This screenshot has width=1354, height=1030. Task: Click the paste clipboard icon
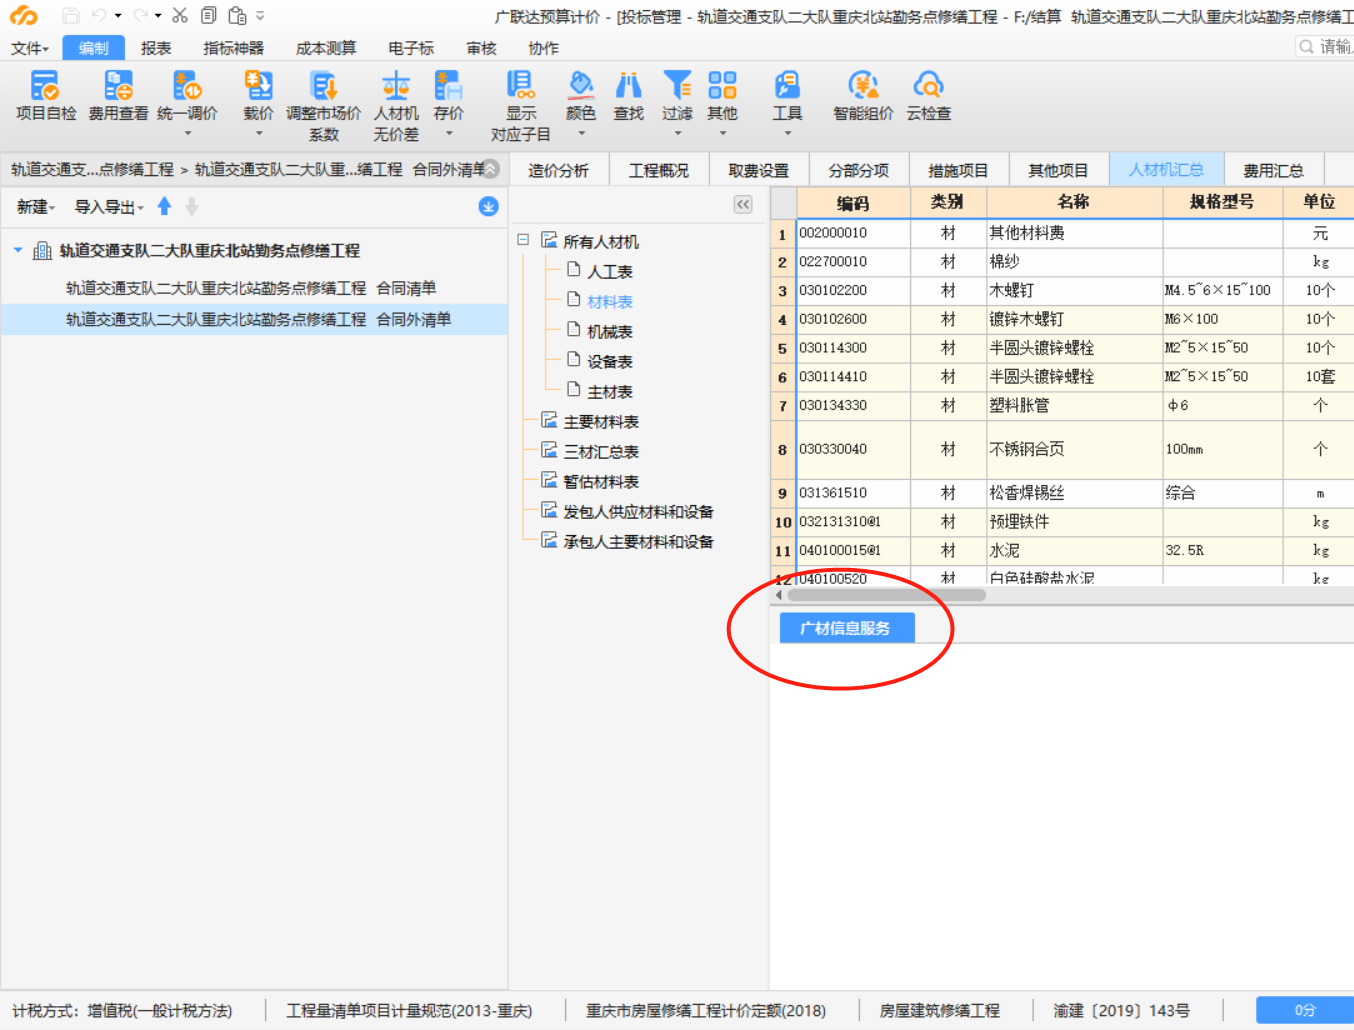(x=237, y=15)
